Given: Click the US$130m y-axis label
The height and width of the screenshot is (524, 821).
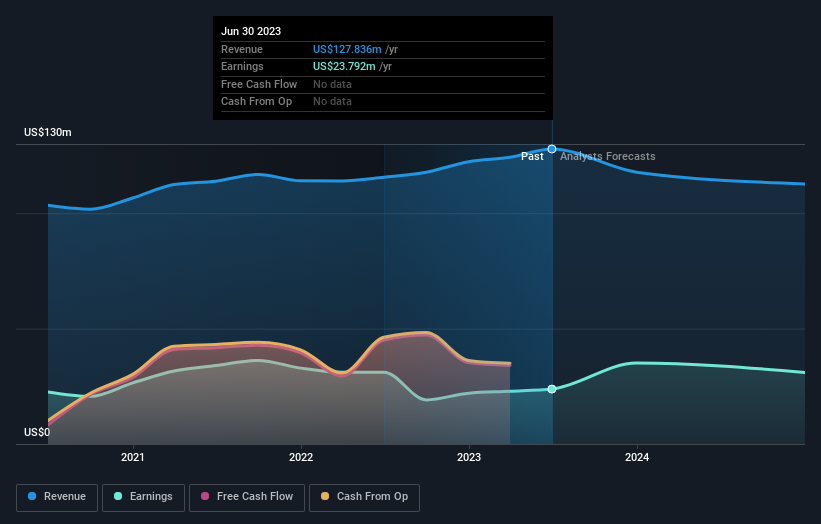Looking at the screenshot, I should [48, 132].
